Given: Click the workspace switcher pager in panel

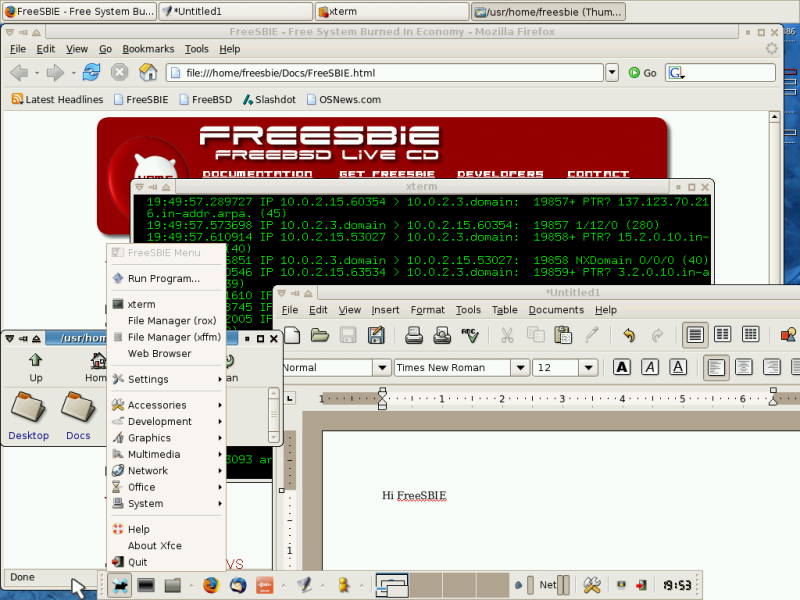Looking at the screenshot, I should pyautogui.click(x=392, y=585).
